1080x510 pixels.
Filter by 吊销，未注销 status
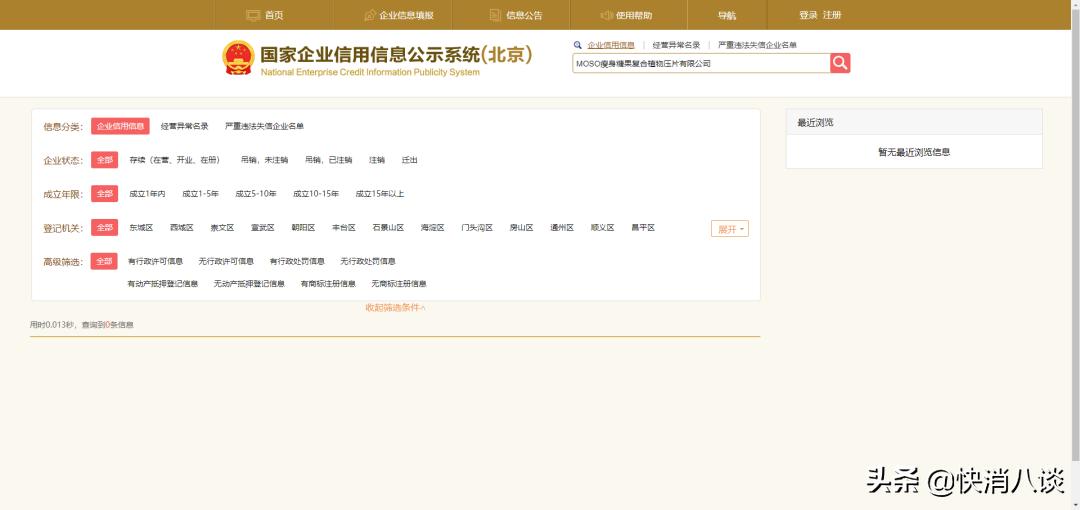(264, 160)
